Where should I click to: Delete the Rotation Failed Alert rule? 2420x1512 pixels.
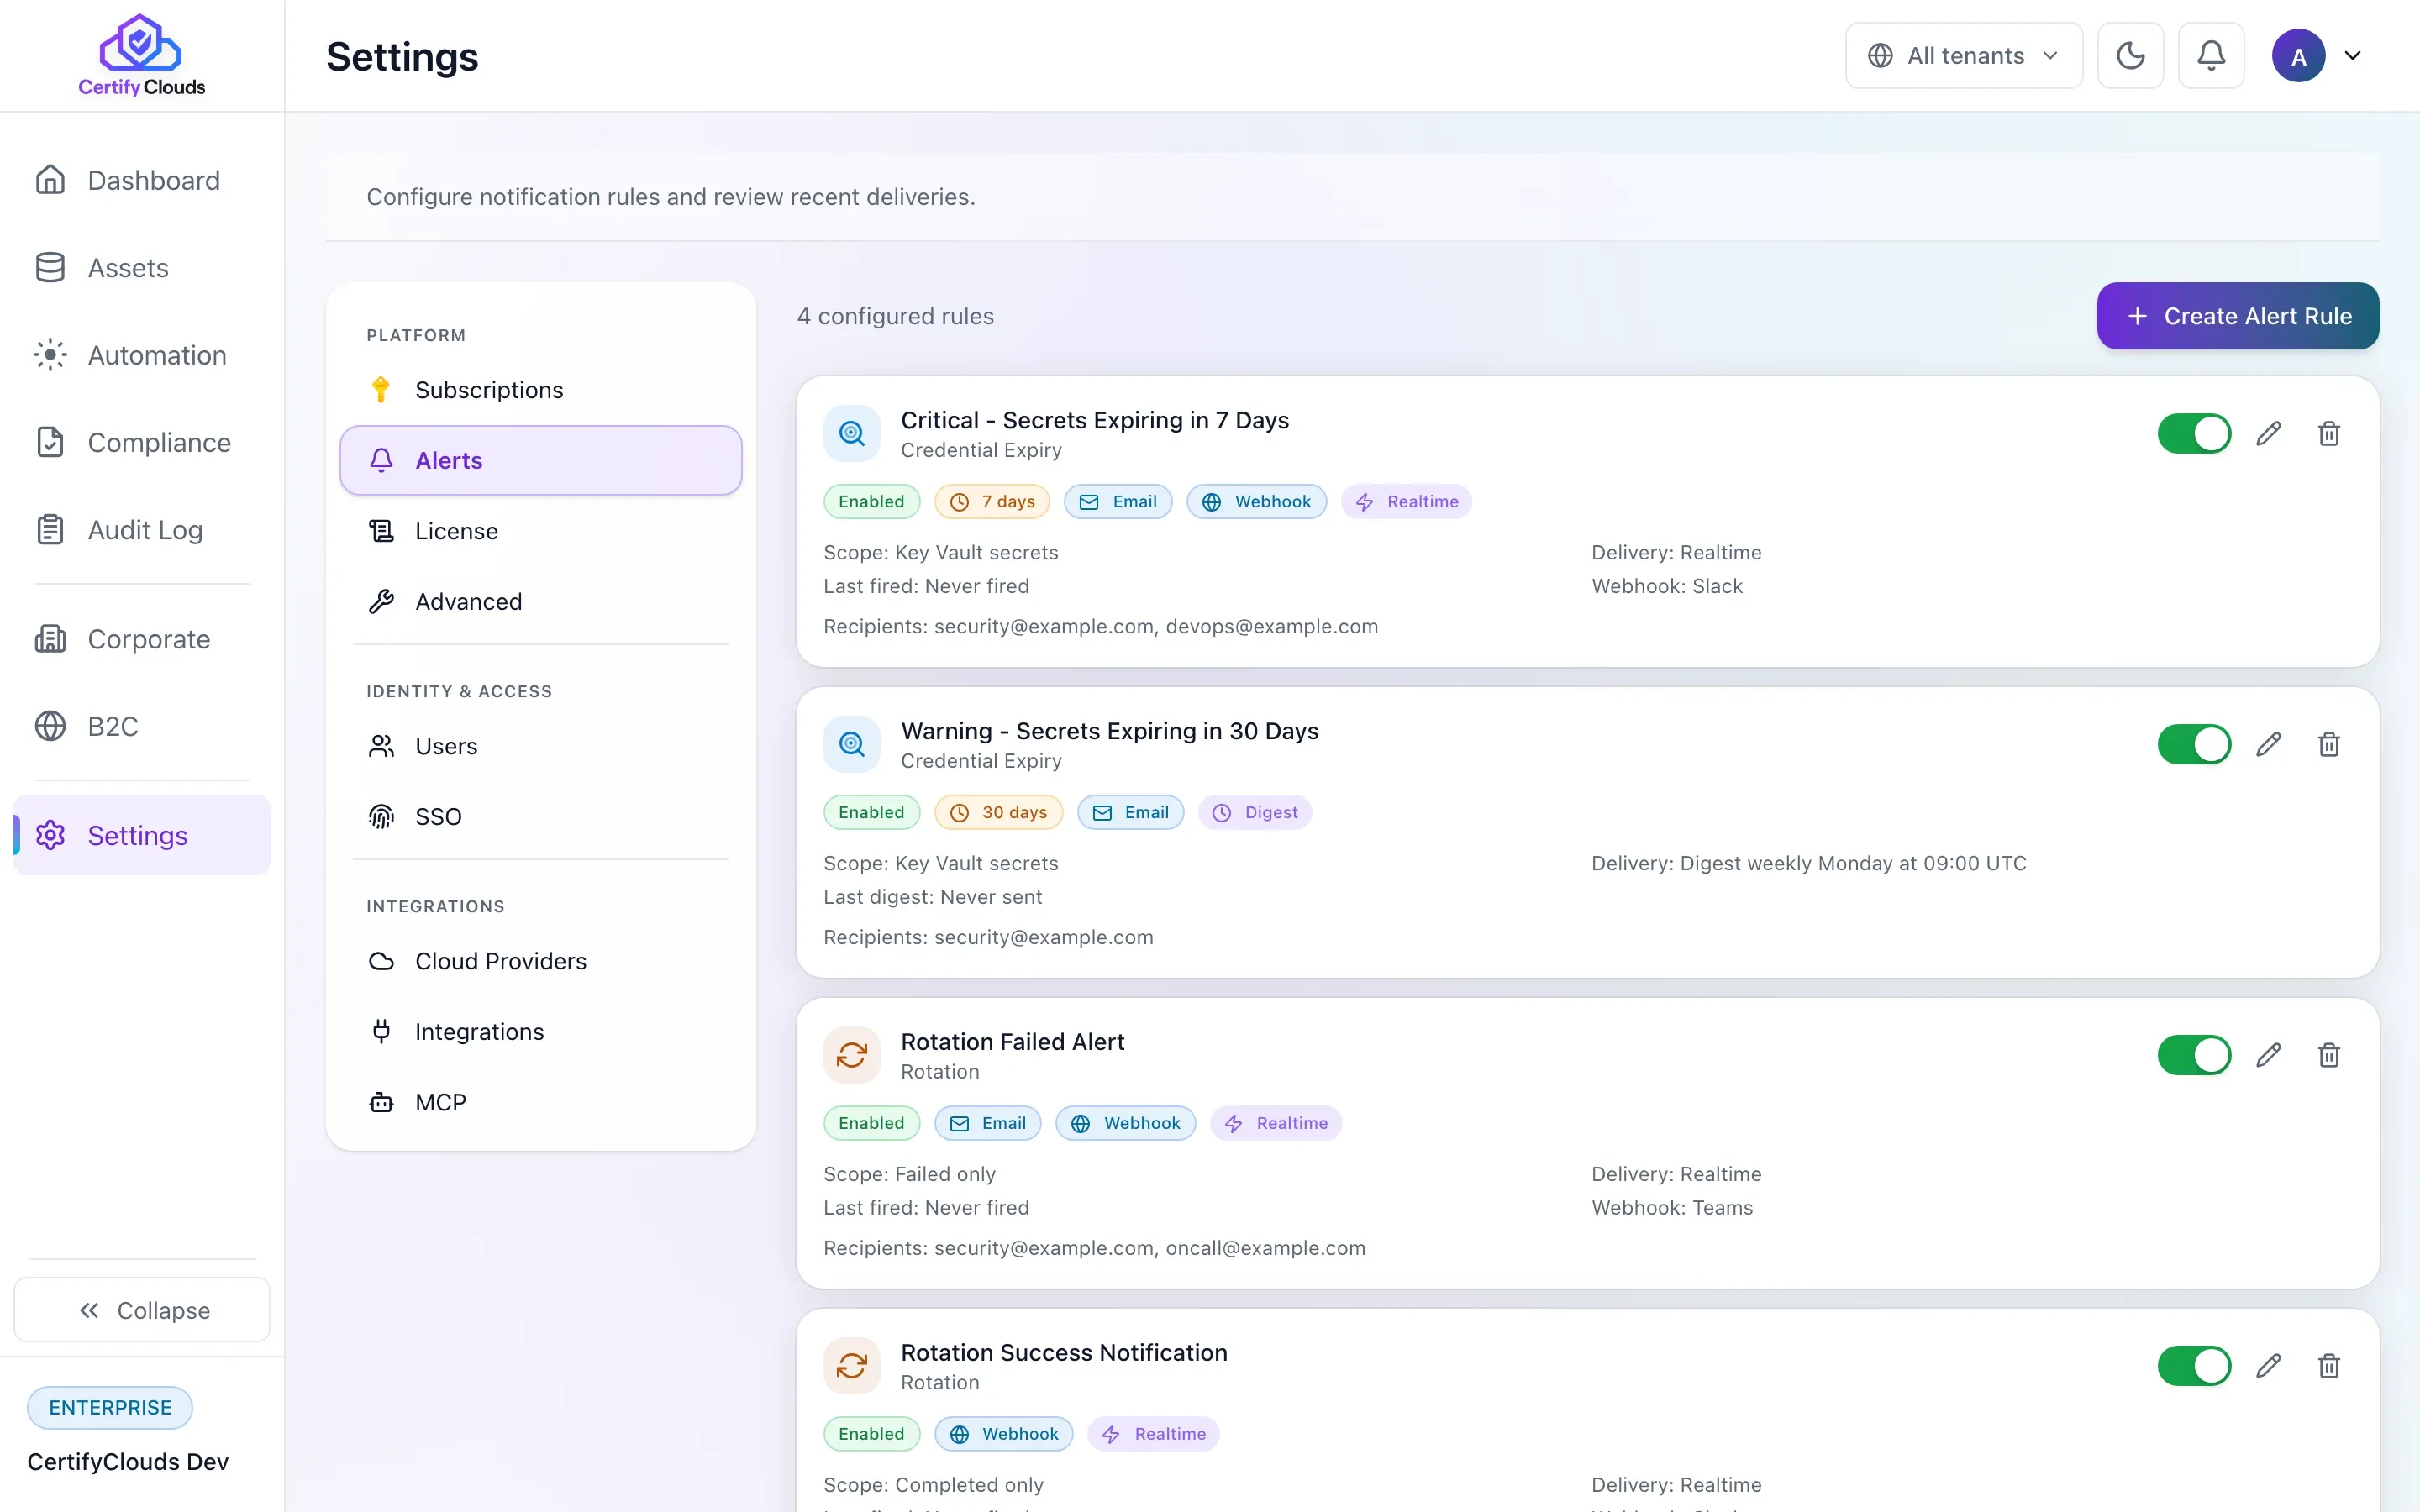[x=2329, y=1055]
